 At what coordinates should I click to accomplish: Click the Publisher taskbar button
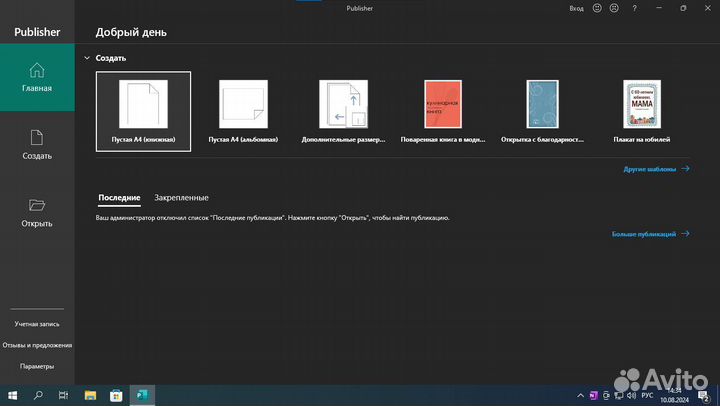[142, 395]
